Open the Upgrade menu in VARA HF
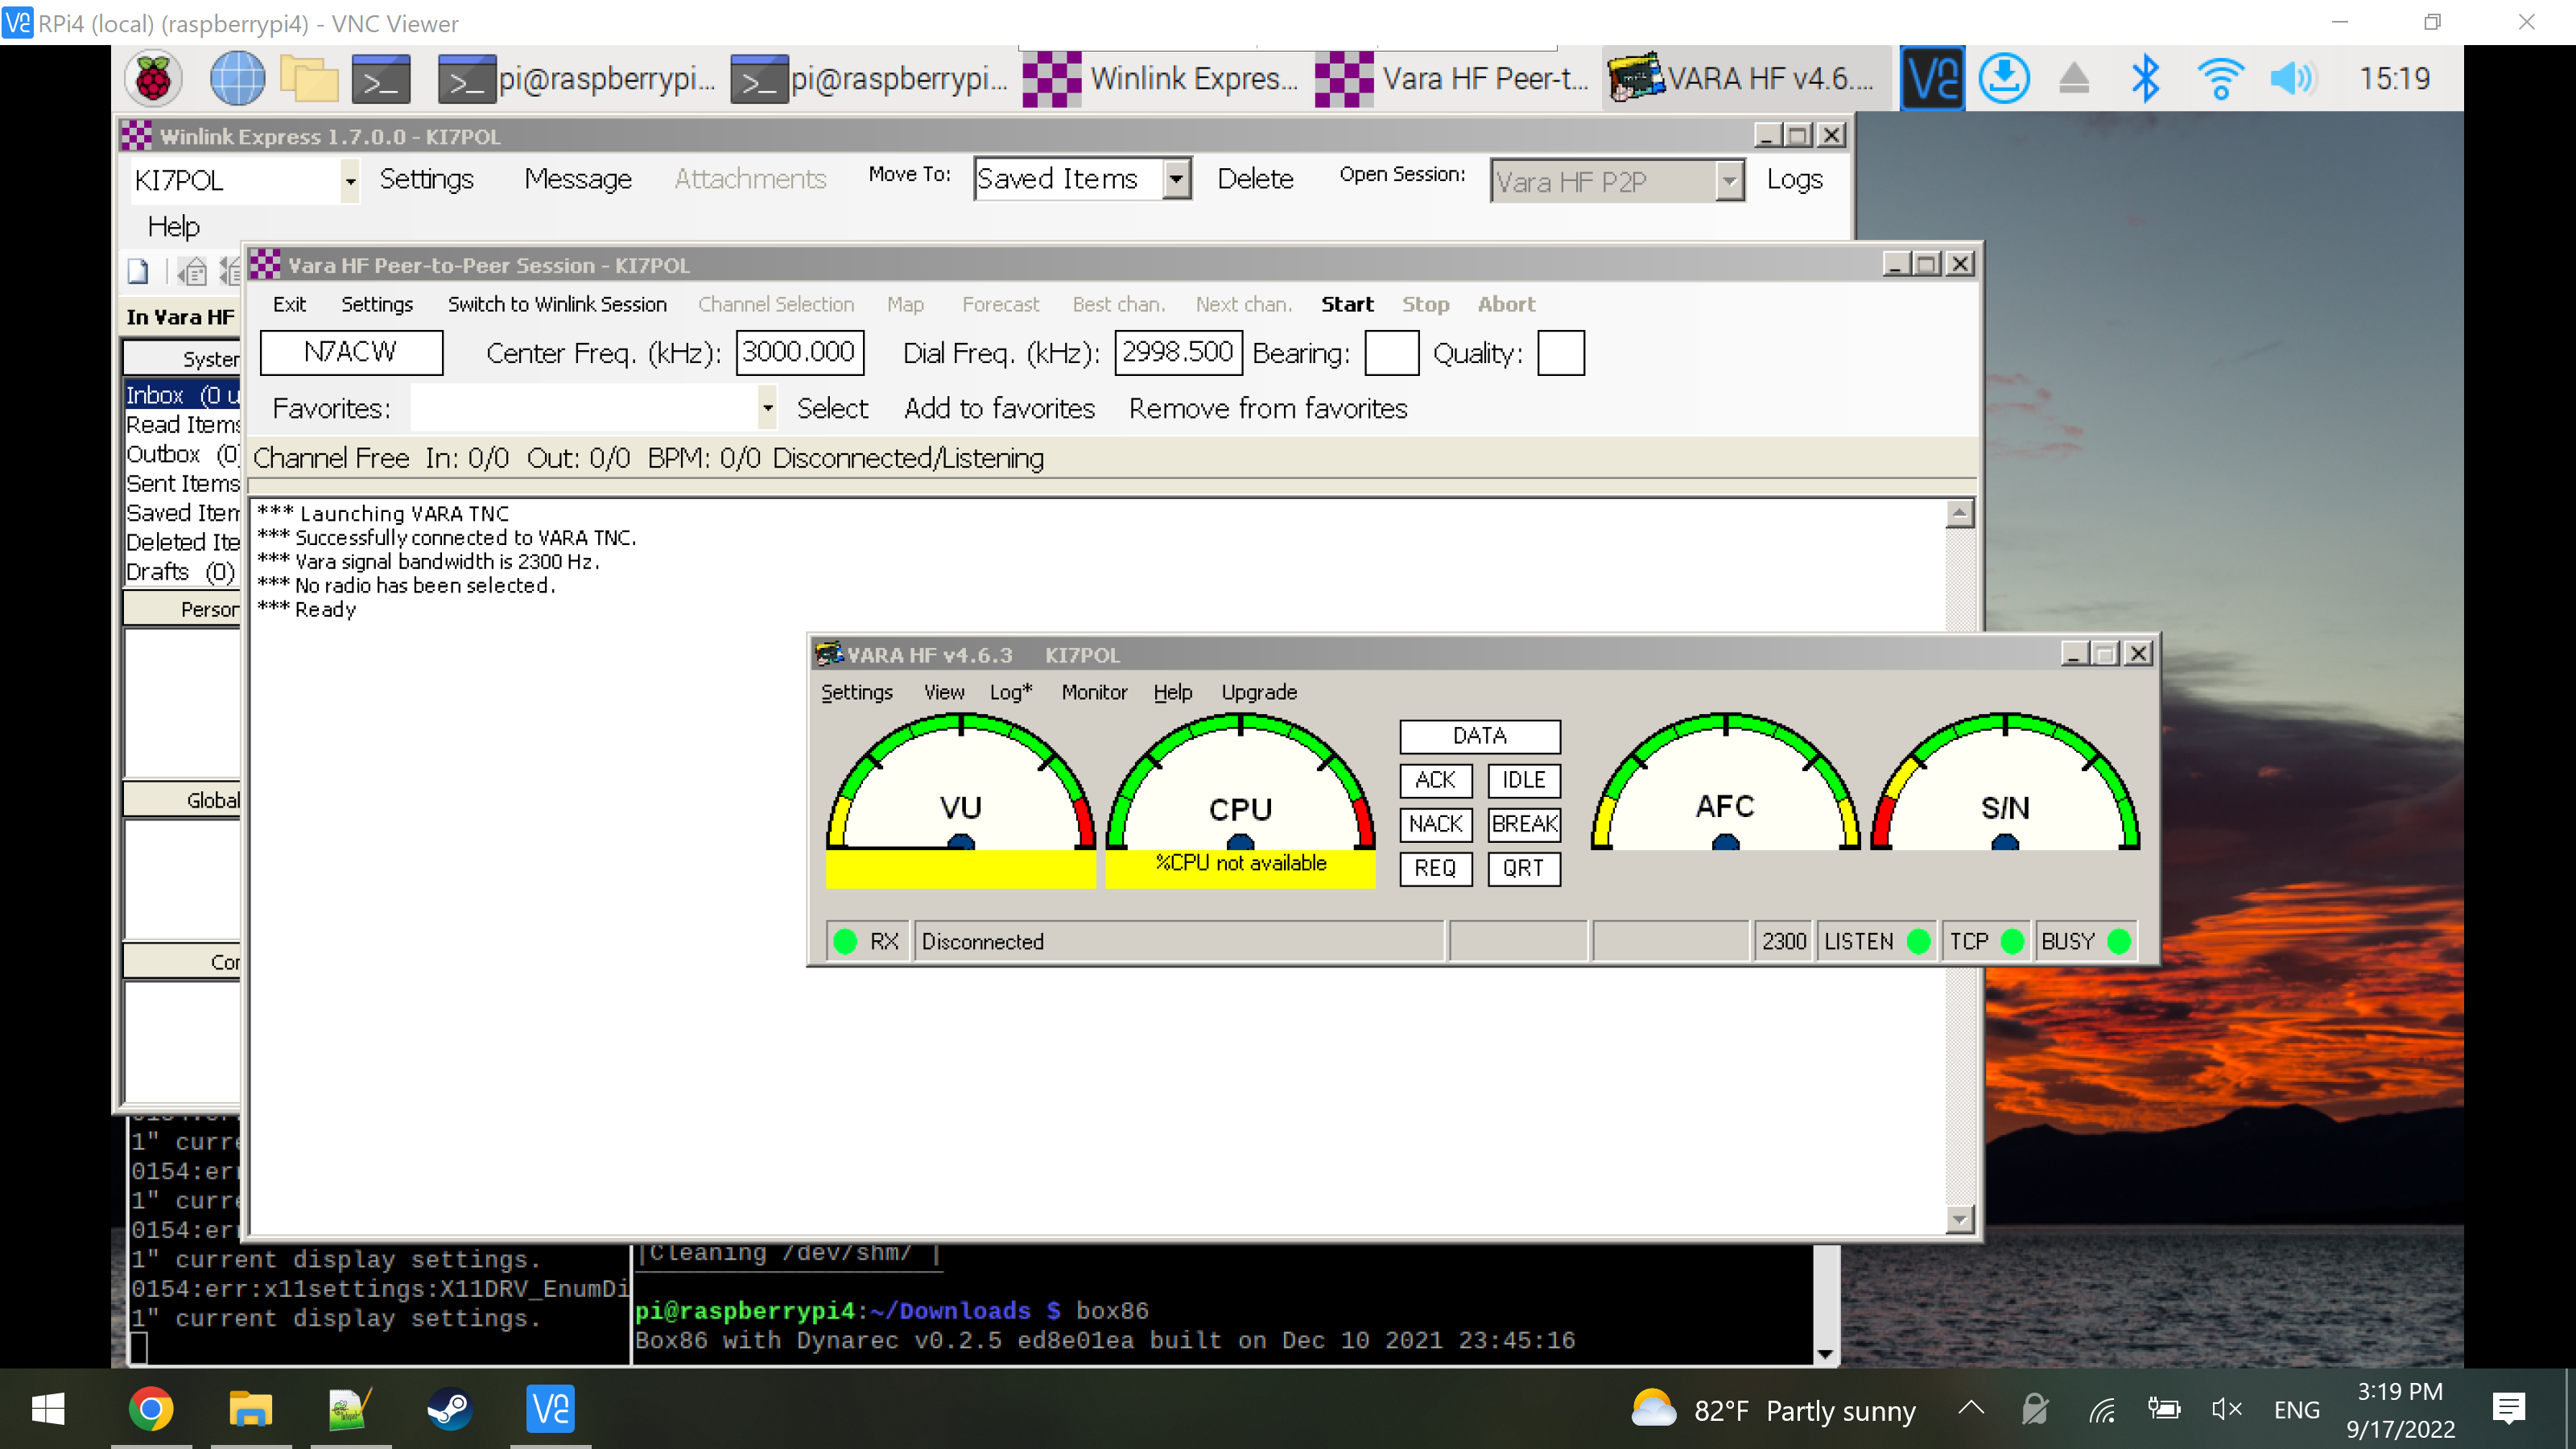 click(x=1259, y=692)
